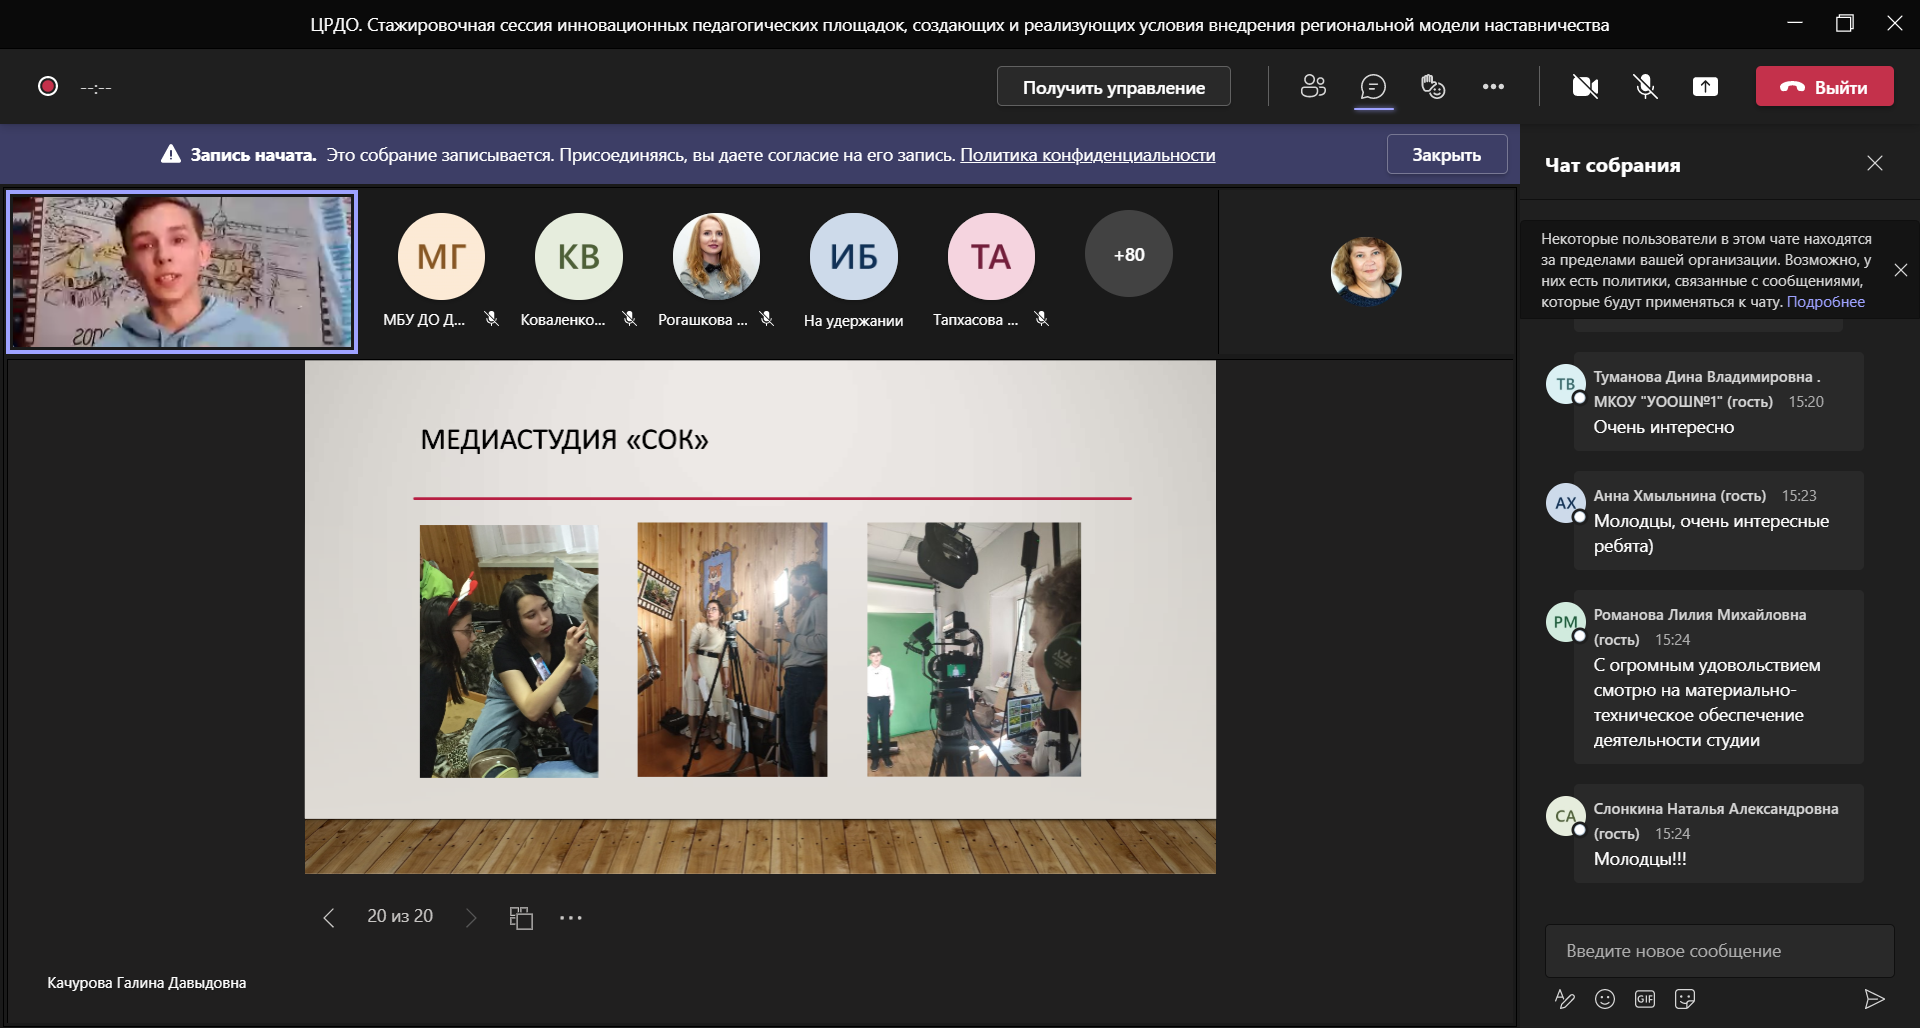
Task: Turn on the camera
Action: pyautogui.click(x=1585, y=87)
